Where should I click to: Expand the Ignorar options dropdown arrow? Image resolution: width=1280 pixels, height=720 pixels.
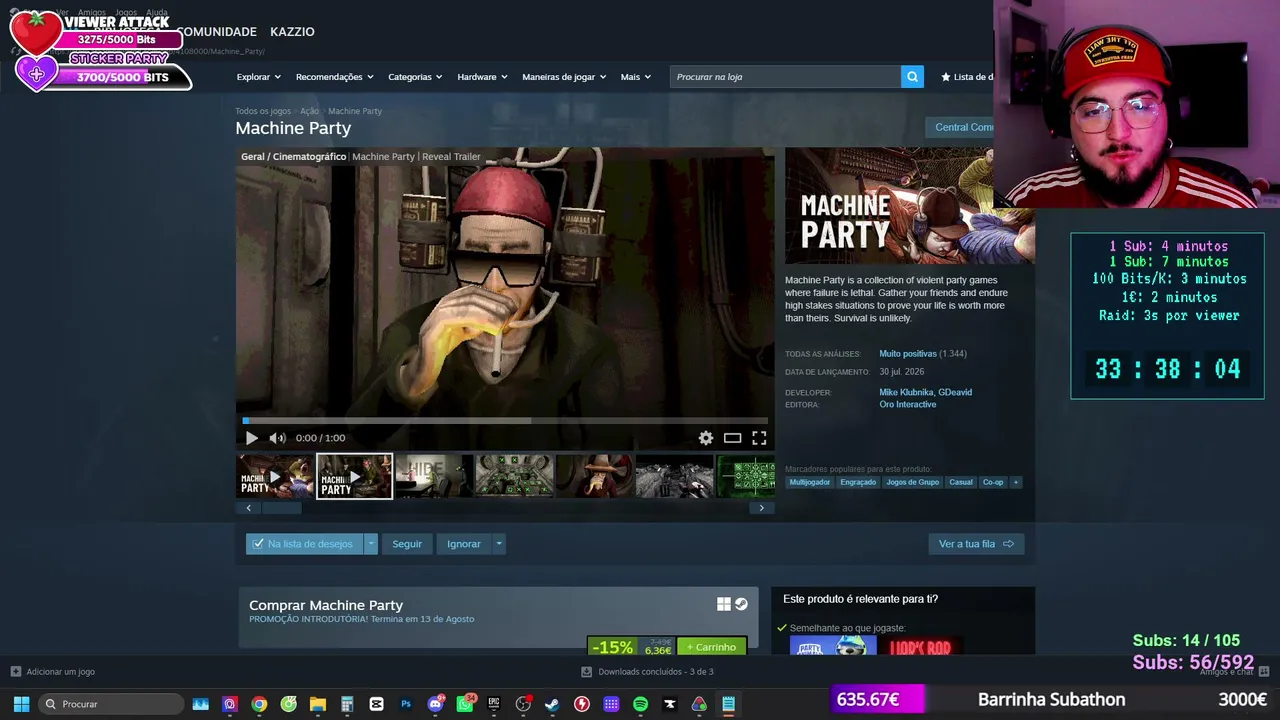[x=498, y=544]
